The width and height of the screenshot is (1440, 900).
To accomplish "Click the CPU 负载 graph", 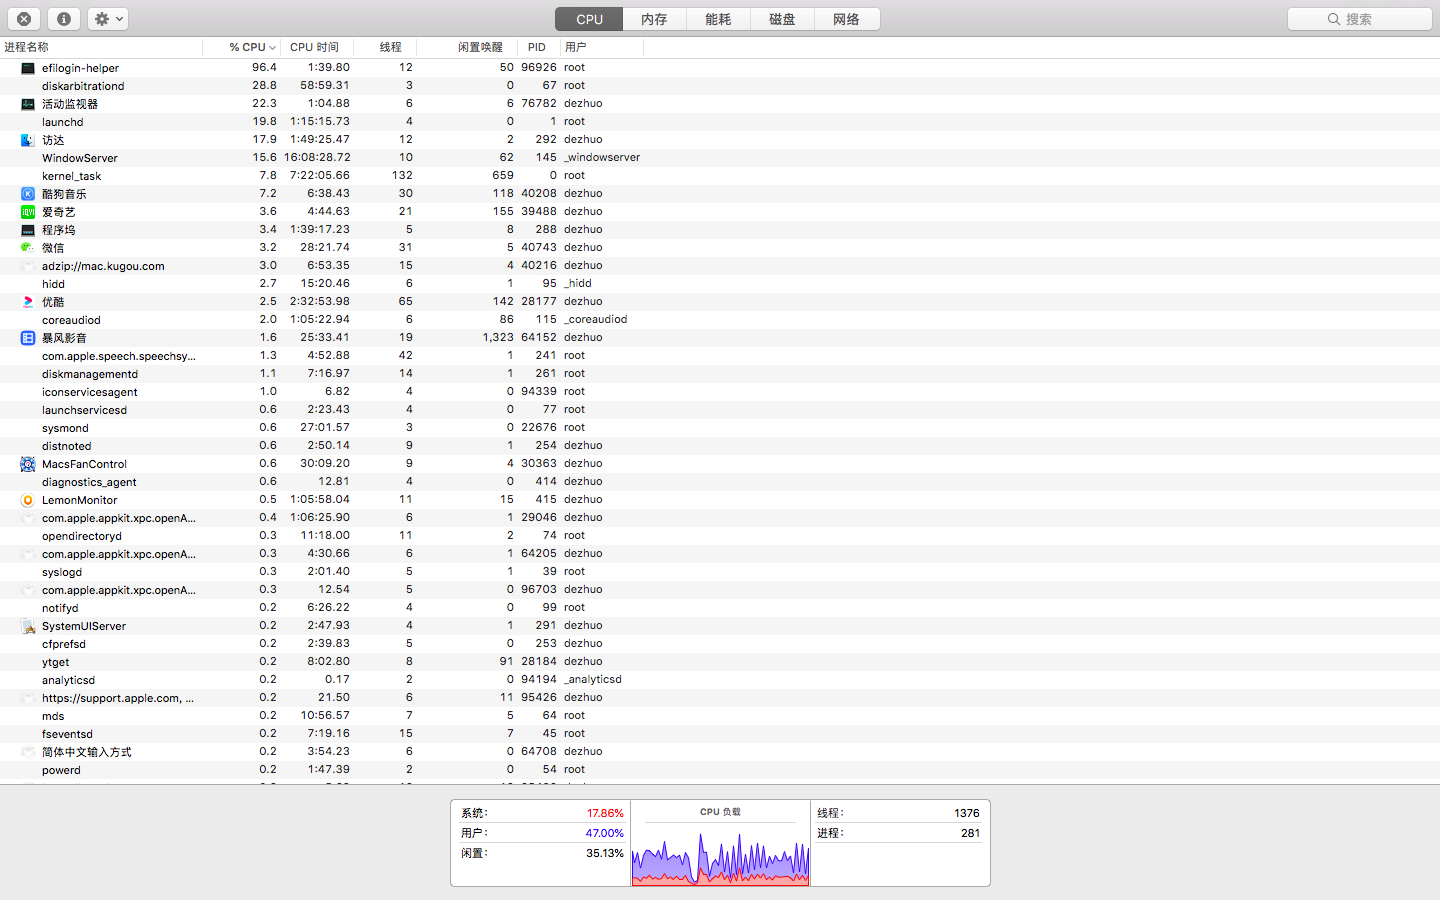I will (720, 852).
